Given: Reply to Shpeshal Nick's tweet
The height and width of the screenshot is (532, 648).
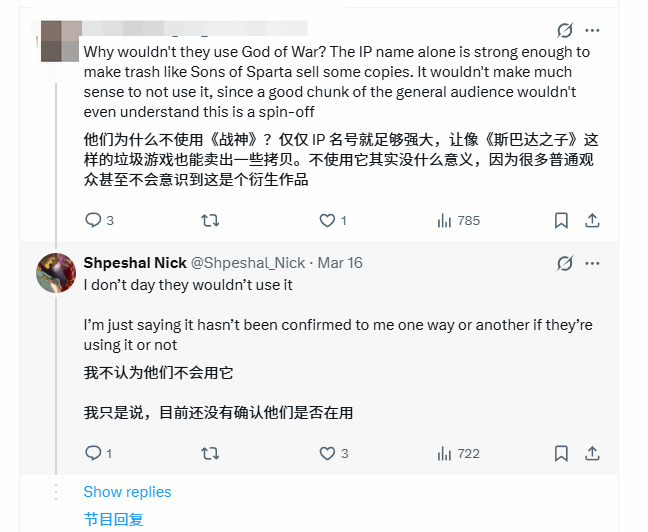Looking at the screenshot, I should tap(93, 453).
